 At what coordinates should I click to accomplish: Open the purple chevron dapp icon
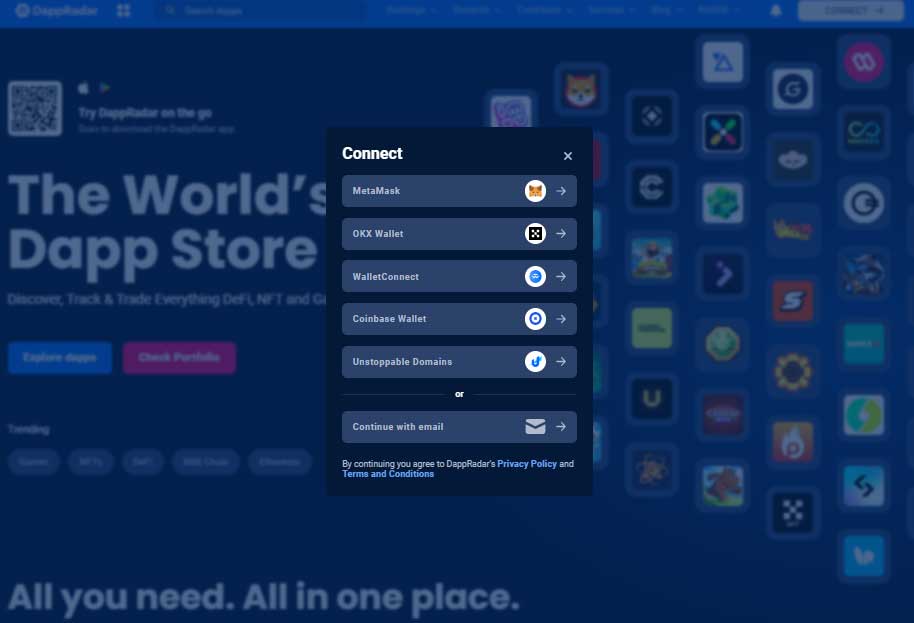click(x=723, y=273)
